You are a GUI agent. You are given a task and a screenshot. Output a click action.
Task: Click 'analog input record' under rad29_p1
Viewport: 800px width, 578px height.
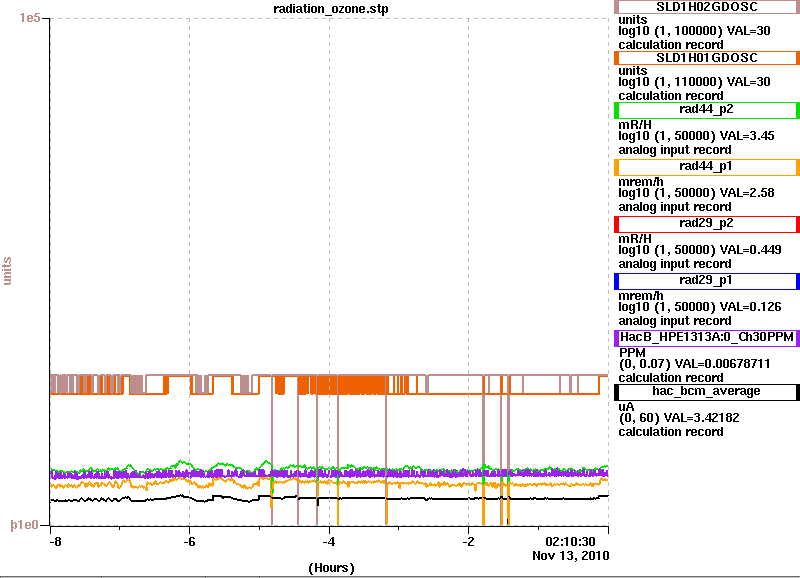click(675, 321)
